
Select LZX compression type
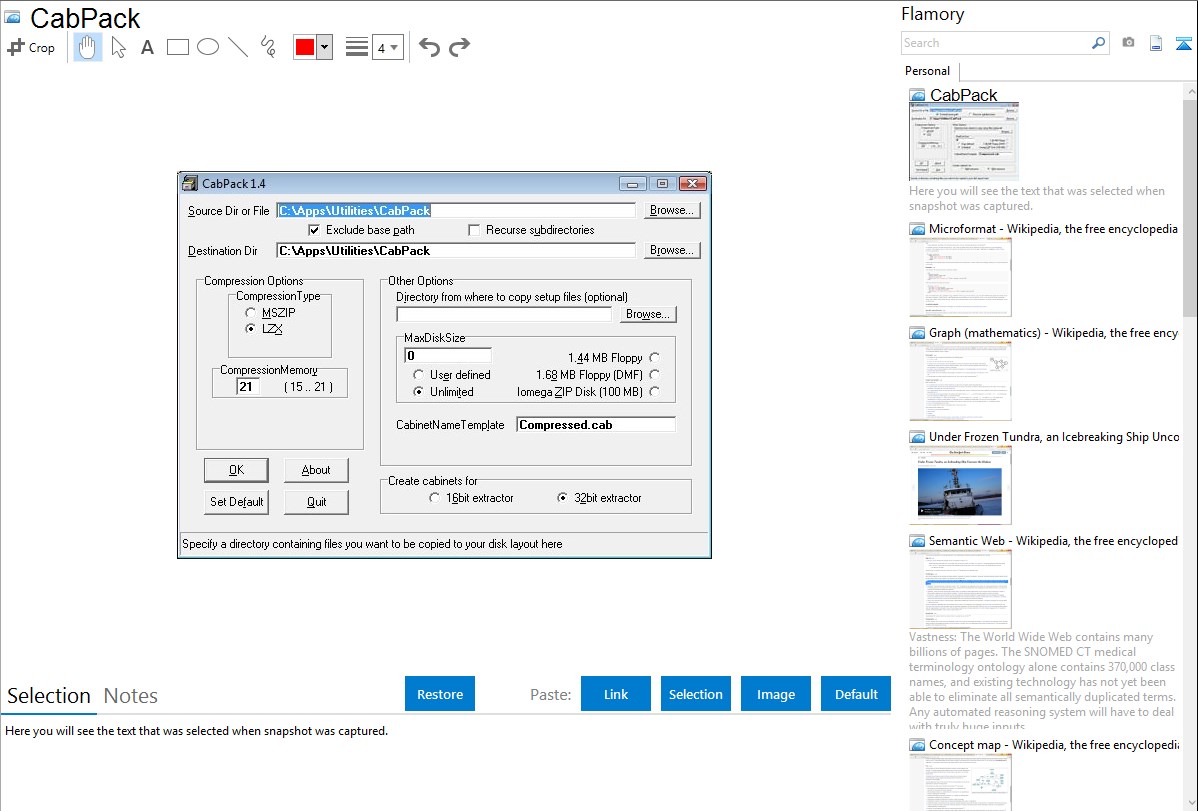pyautogui.click(x=251, y=329)
